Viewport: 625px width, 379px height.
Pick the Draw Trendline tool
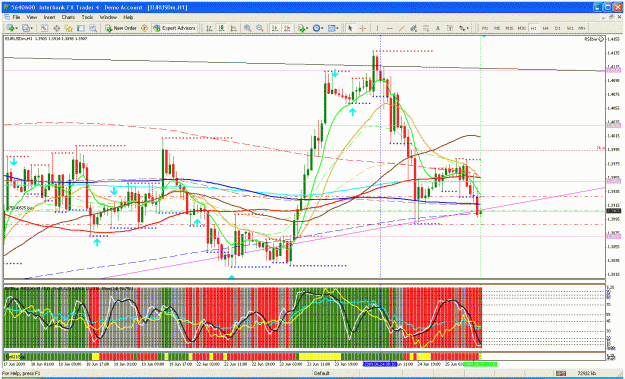[402, 28]
